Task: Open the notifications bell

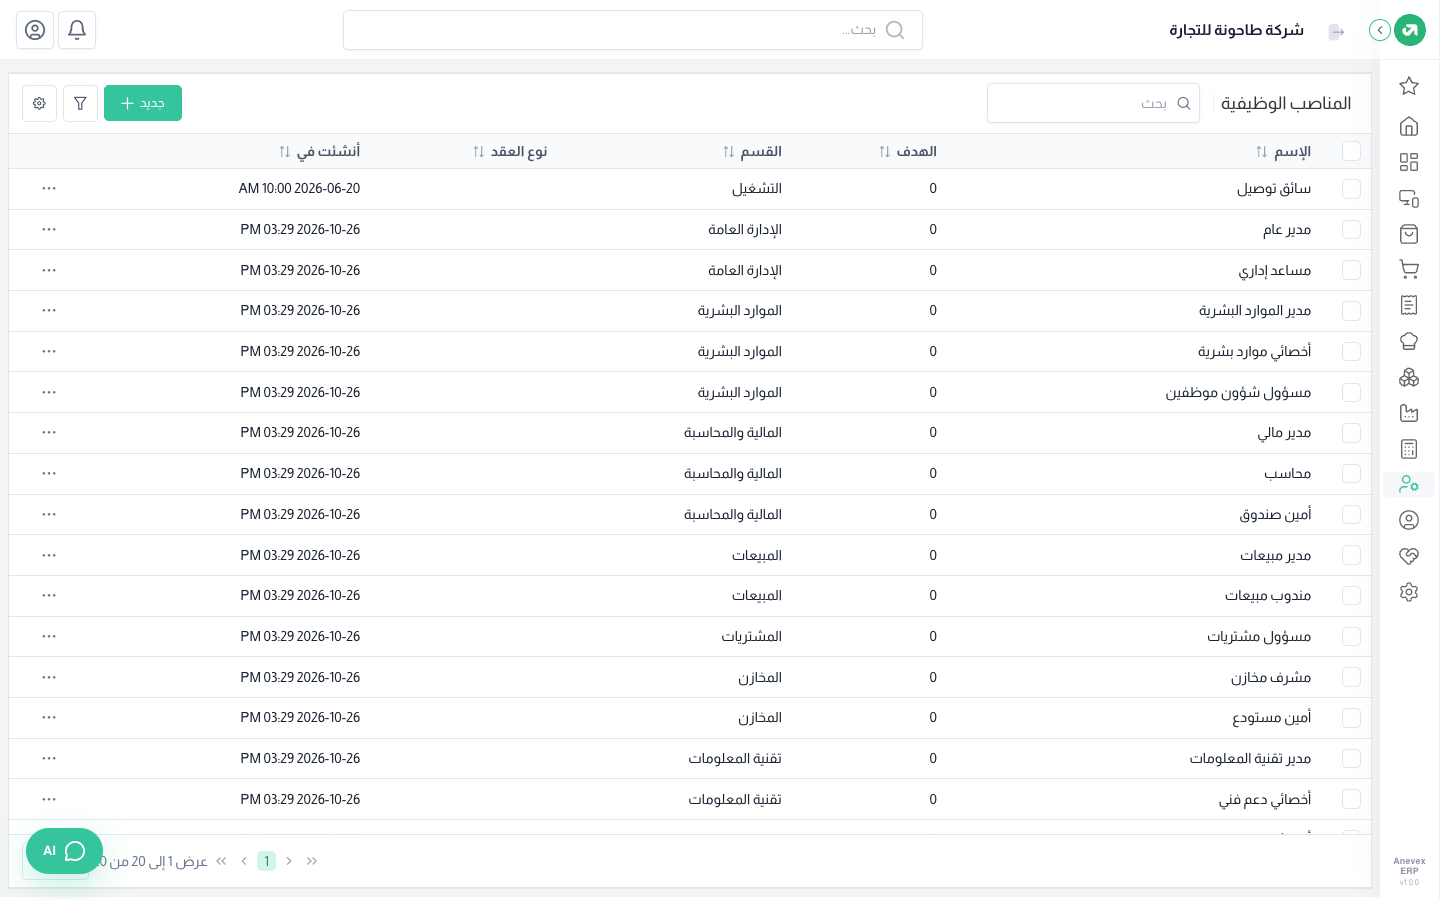Action: (77, 30)
